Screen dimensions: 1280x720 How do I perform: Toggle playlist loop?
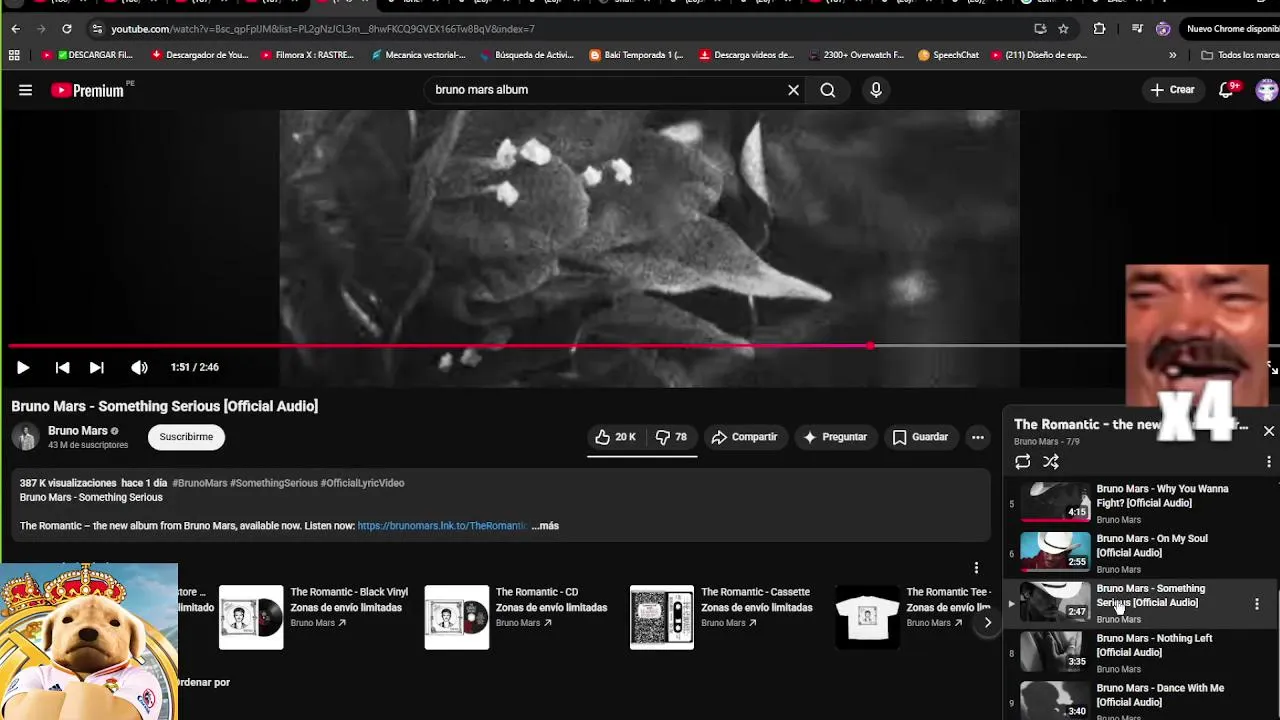(x=1022, y=462)
